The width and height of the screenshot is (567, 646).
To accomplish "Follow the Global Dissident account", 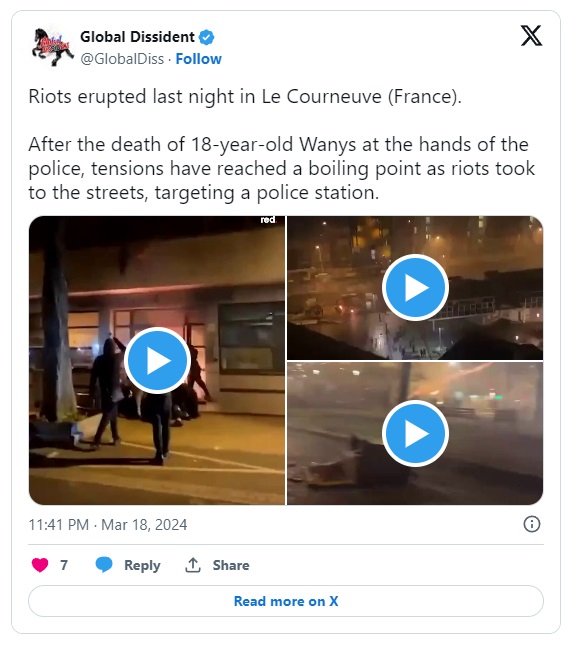I will [199, 59].
